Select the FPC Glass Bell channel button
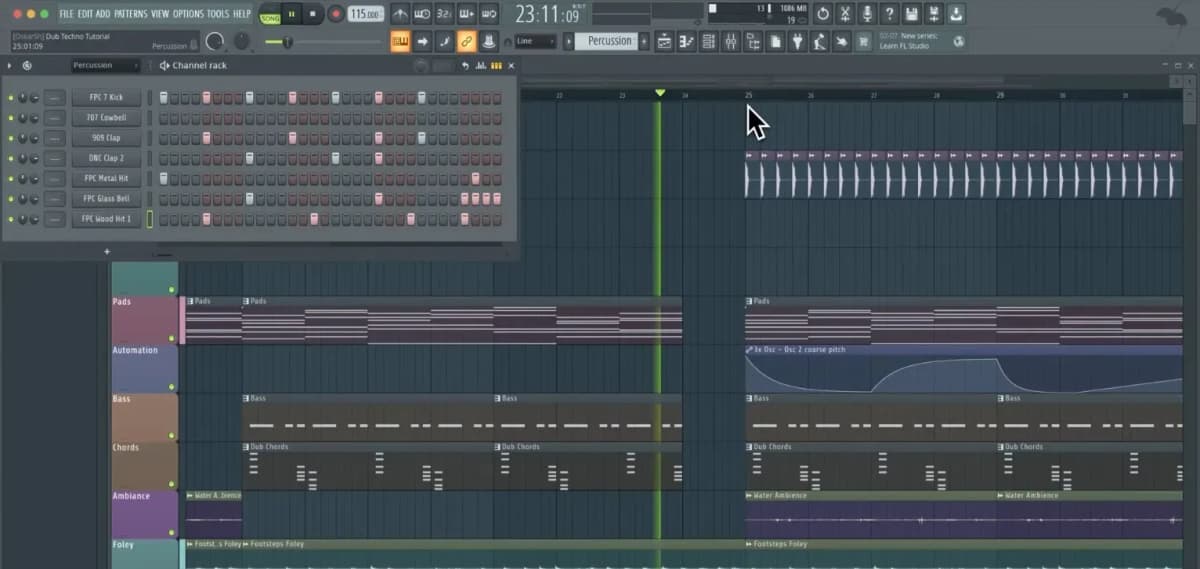This screenshot has height=569, width=1200. point(105,199)
